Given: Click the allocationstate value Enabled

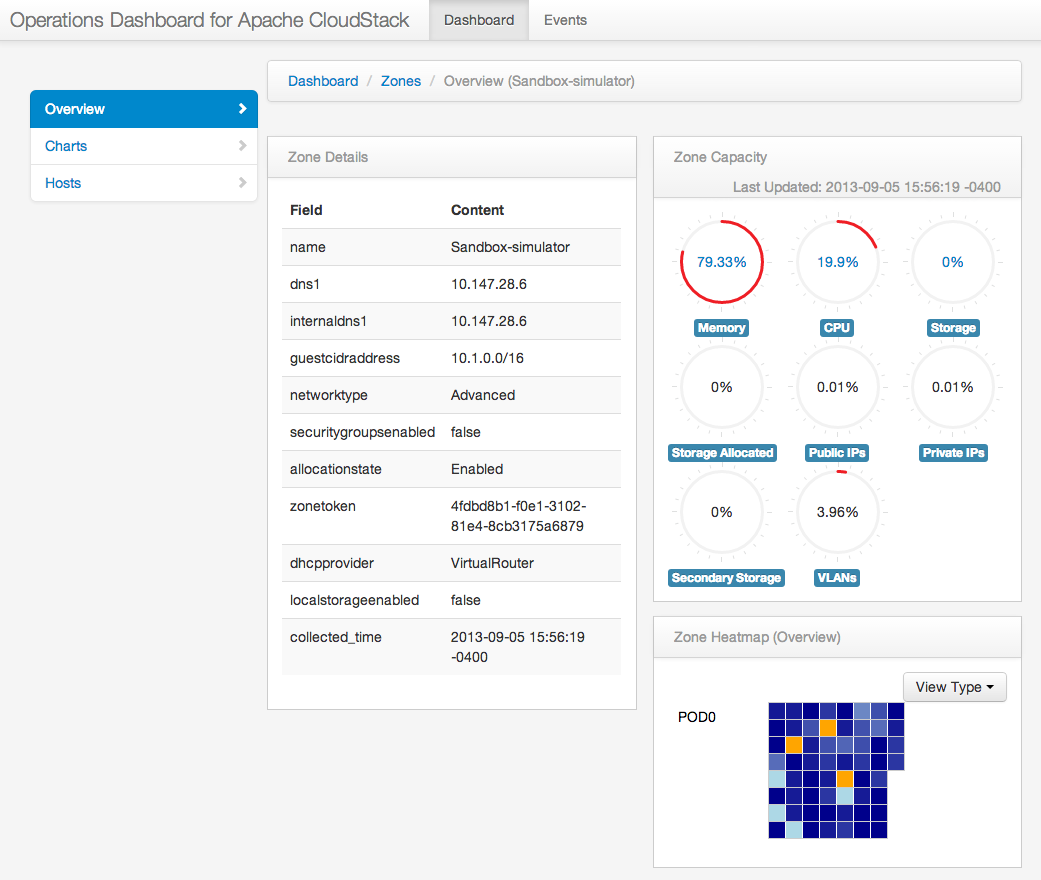Looking at the screenshot, I should 477,470.
